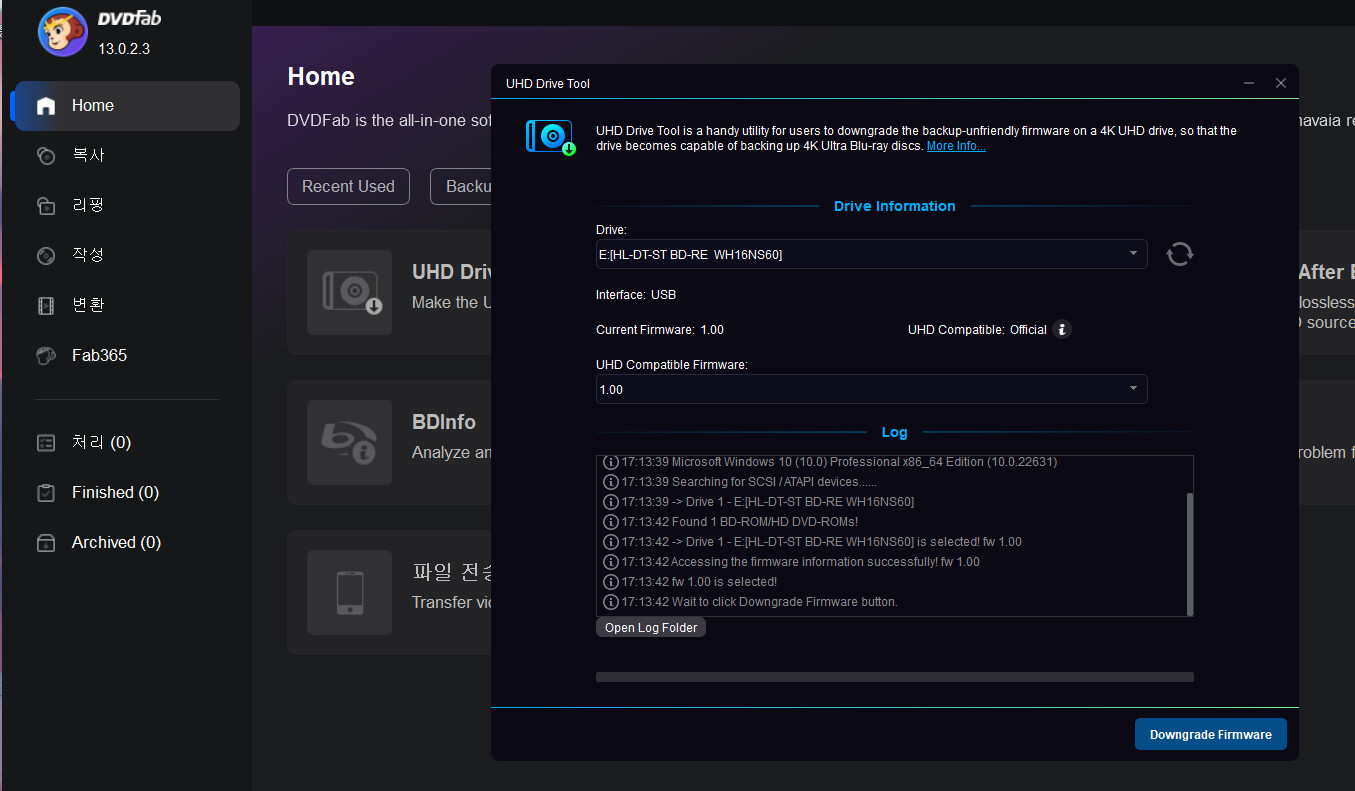Screen dimensions: 1355x791
Task: Click the 'UHD Compatible: Official' text
Action: 977,329
